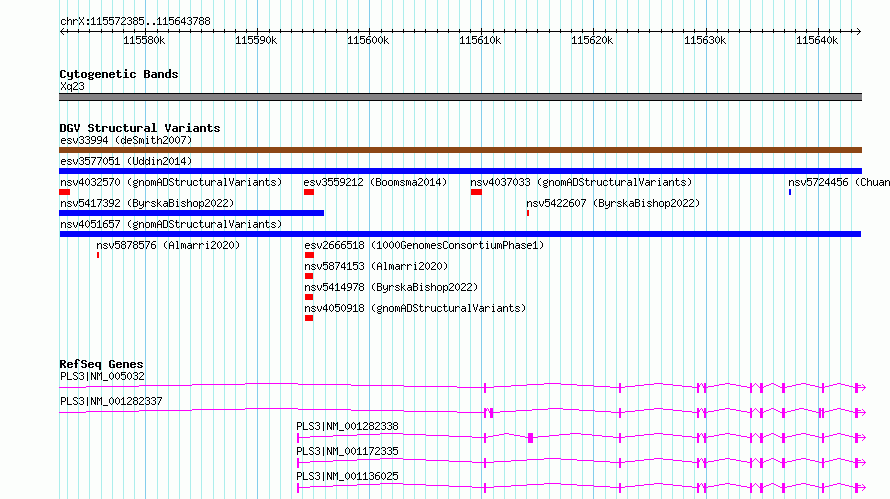Click the nsv4050918 gnomAD variant label
Screen dimensions: 890x499
415,308
